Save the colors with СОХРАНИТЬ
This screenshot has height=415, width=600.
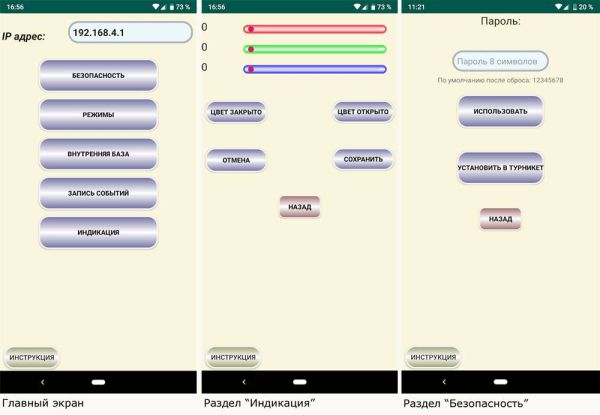pyautogui.click(x=363, y=159)
